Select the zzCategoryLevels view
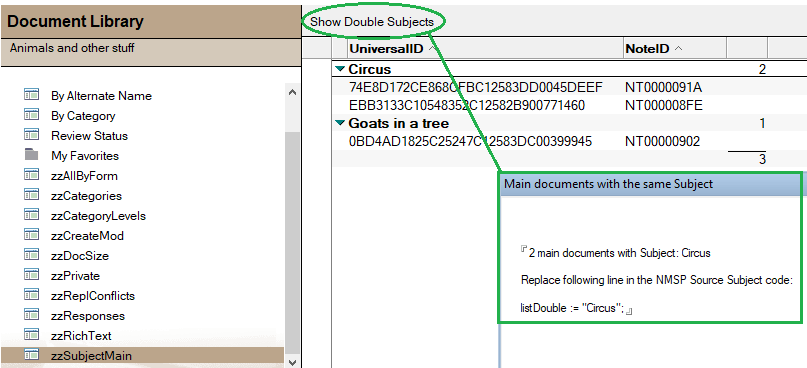807x368 pixels. tap(98, 216)
